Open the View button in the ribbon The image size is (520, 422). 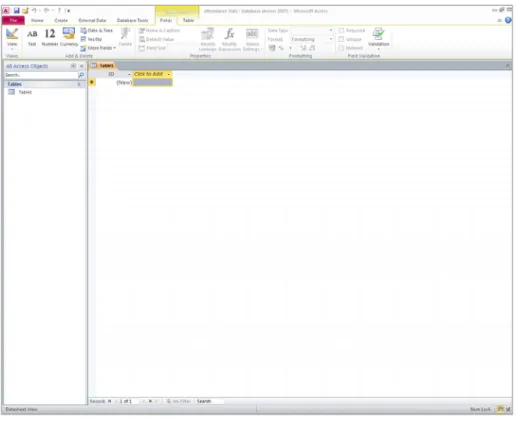(x=12, y=38)
